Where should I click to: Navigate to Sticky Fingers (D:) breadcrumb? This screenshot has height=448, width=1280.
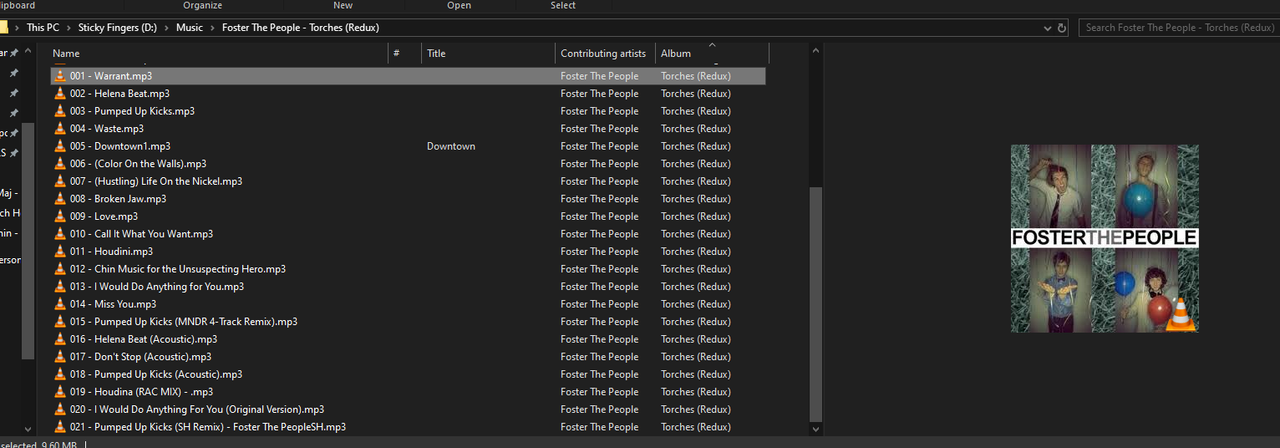pyautogui.click(x=119, y=28)
